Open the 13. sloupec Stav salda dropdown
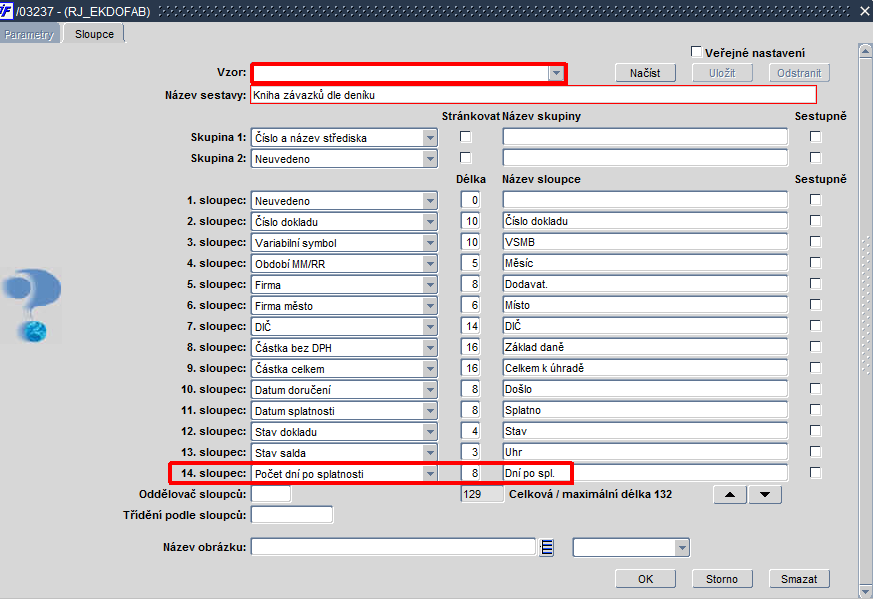 429,453
